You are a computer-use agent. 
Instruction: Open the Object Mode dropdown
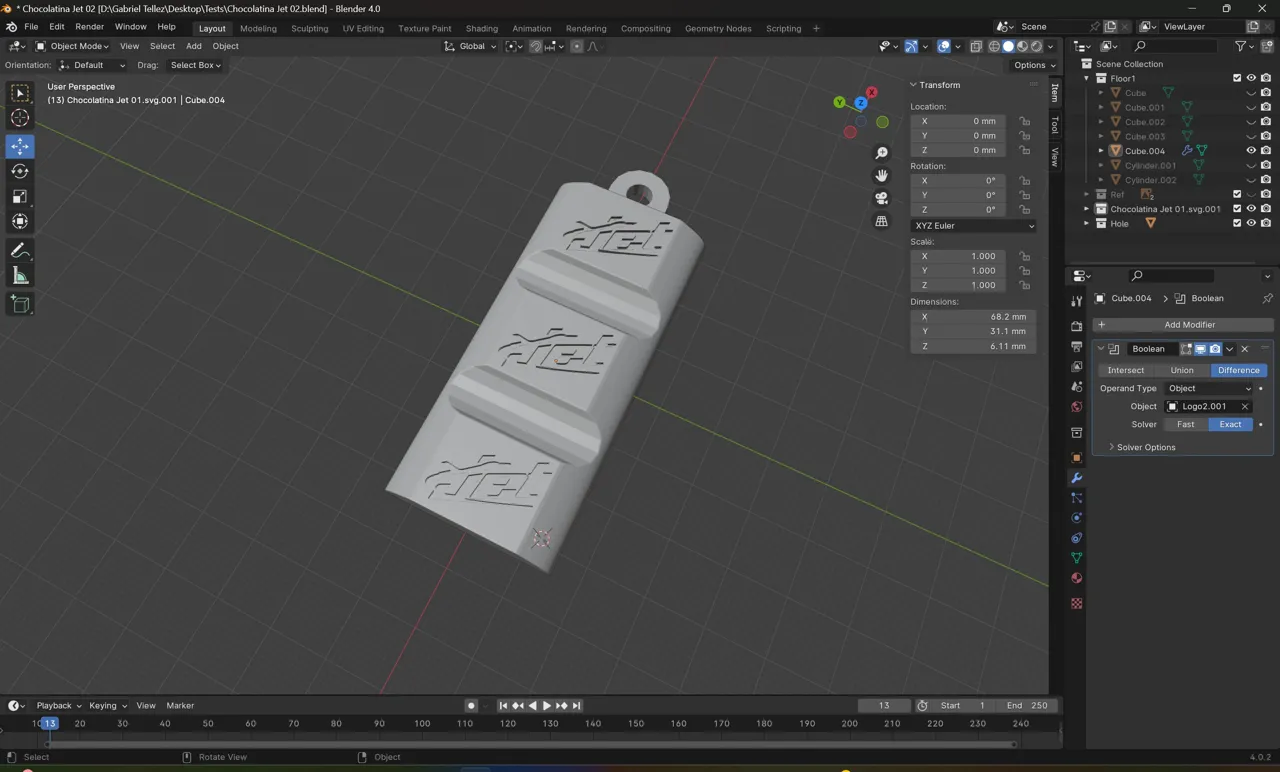click(72, 46)
